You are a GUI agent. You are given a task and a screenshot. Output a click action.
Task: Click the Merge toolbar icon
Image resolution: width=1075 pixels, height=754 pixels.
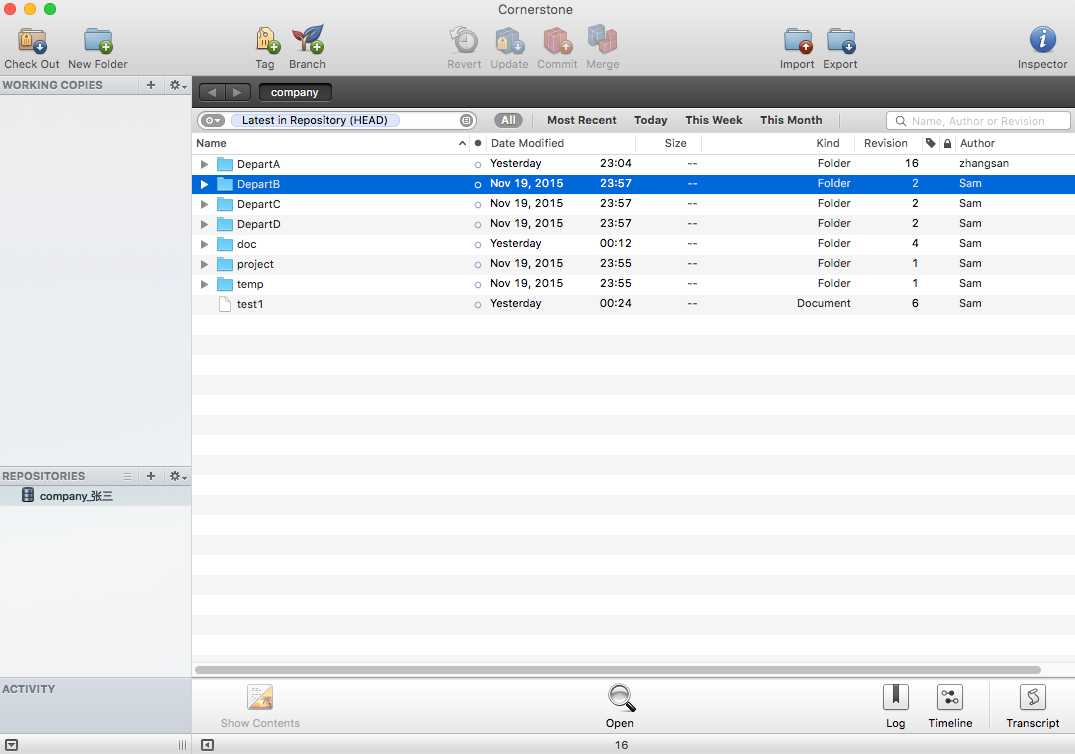(x=603, y=40)
